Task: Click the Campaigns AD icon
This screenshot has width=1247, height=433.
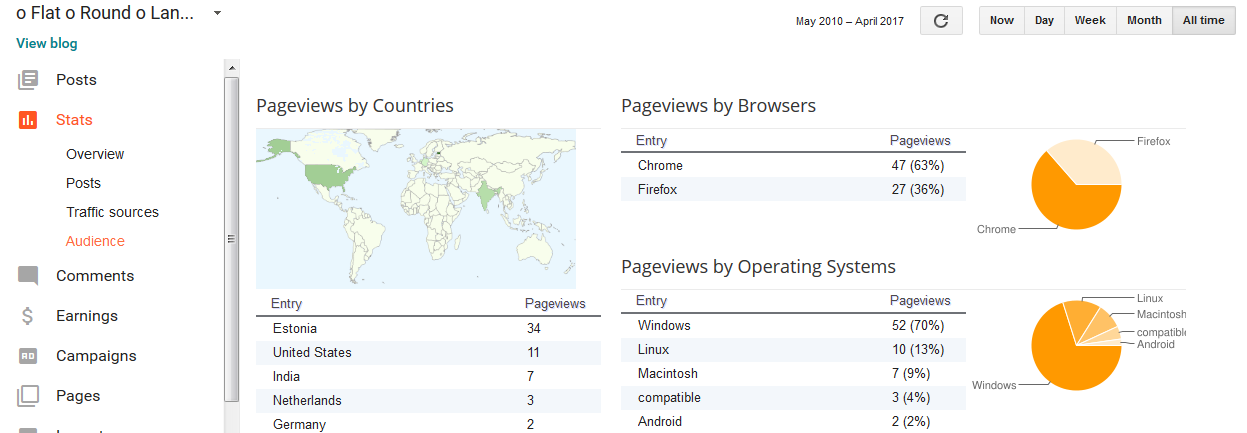Action: [28, 356]
